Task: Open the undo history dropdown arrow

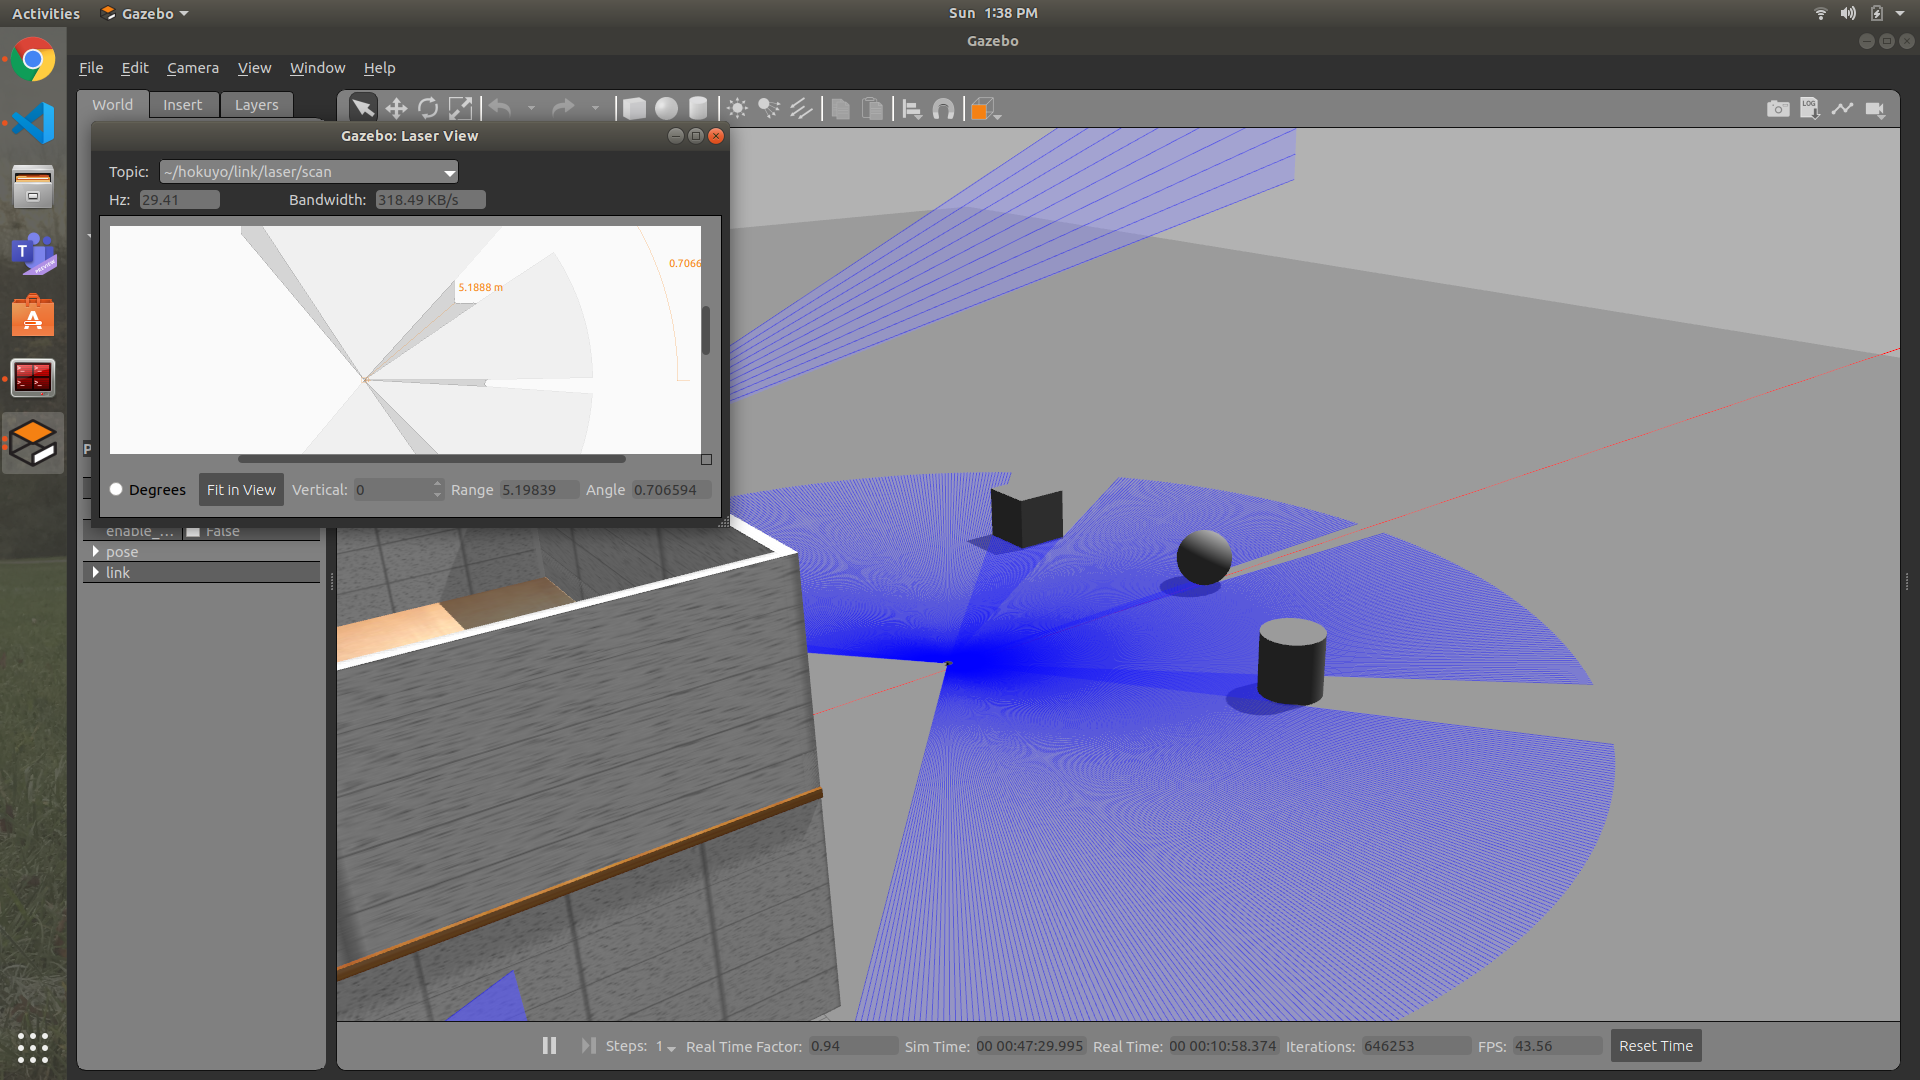Action: point(531,108)
